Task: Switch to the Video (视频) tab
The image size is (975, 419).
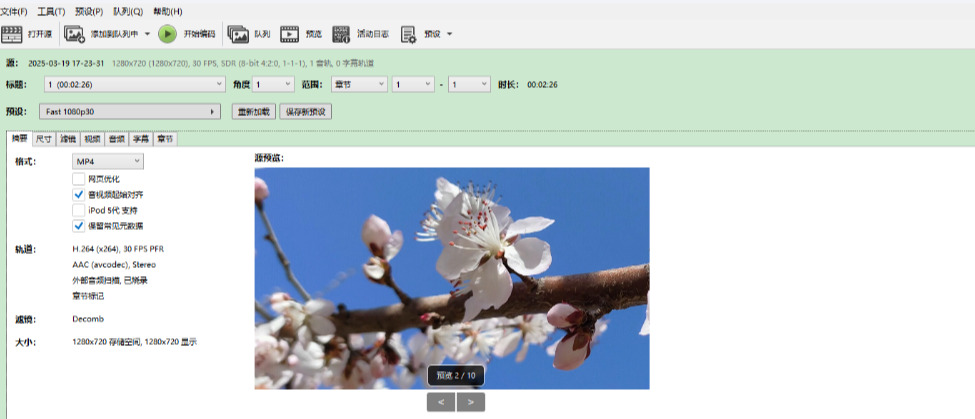Action: pyautogui.click(x=92, y=139)
